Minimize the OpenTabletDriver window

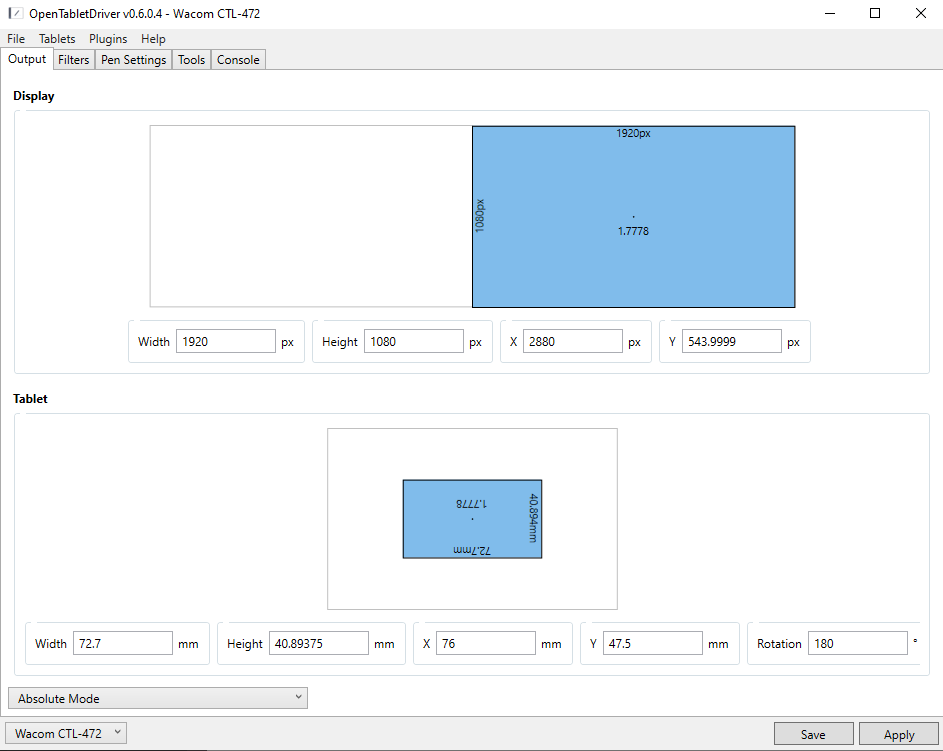click(830, 13)
